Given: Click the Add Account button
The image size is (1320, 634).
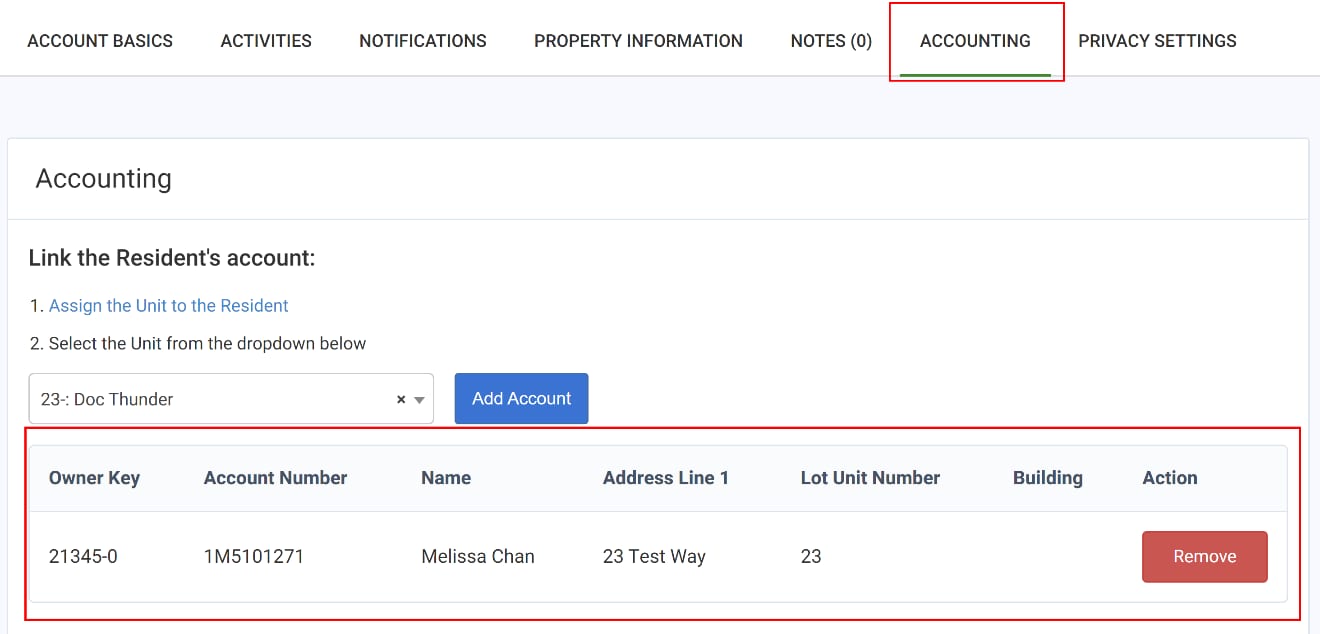Looking at the screenshot, I should (522, 398).
